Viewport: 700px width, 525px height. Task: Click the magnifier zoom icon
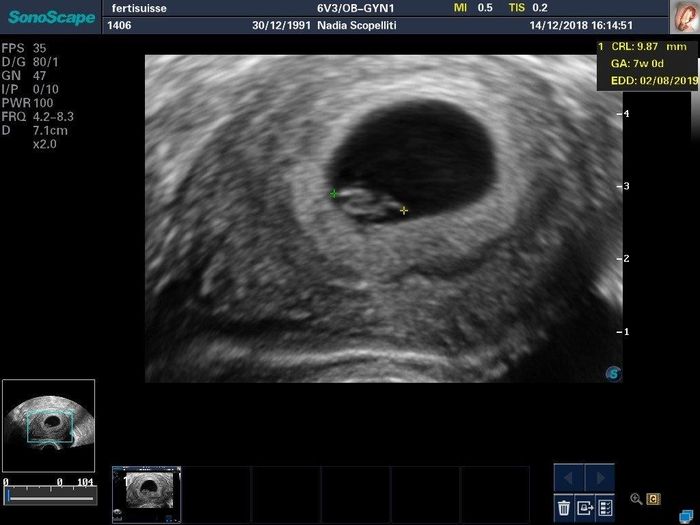tap(636, 498)
